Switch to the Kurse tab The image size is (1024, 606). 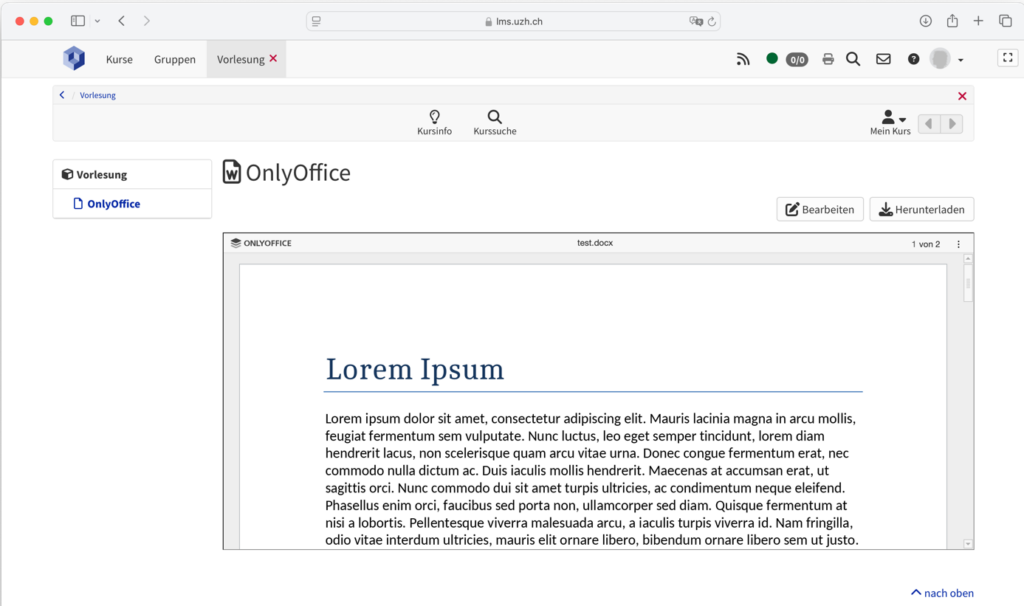coord(119,59)
